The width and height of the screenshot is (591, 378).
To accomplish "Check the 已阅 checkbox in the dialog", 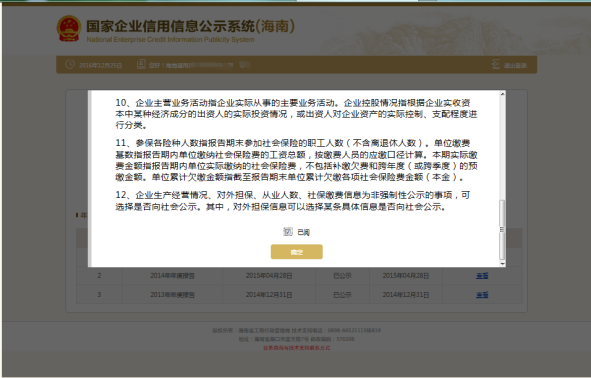I will tap(288, 232).
